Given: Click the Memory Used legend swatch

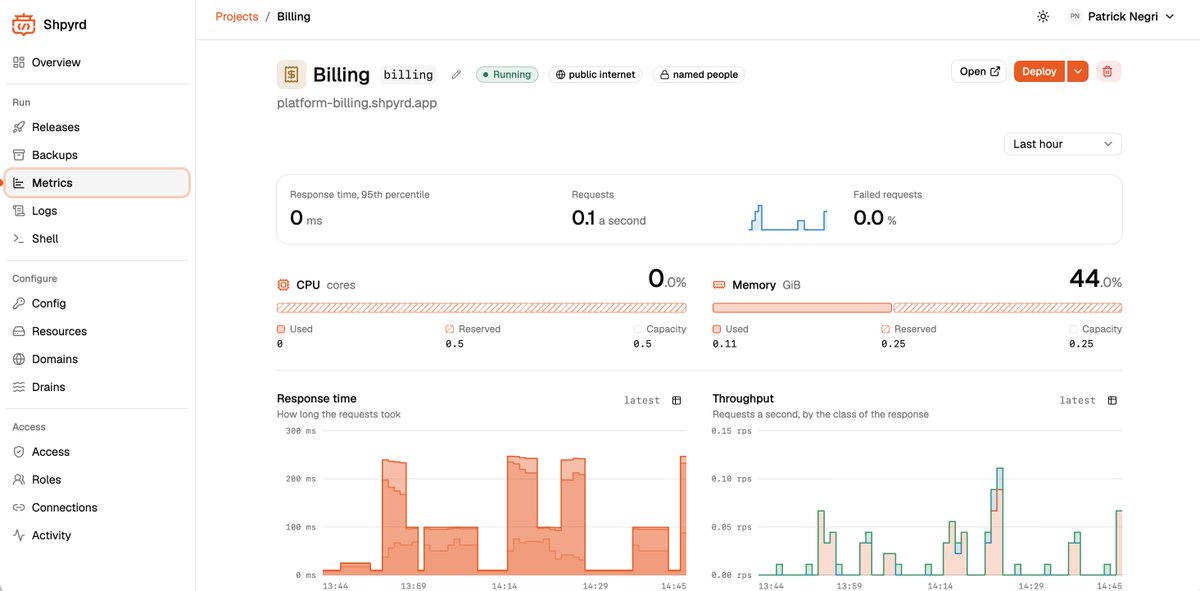Looking at the screenshot, I should 717,329.
